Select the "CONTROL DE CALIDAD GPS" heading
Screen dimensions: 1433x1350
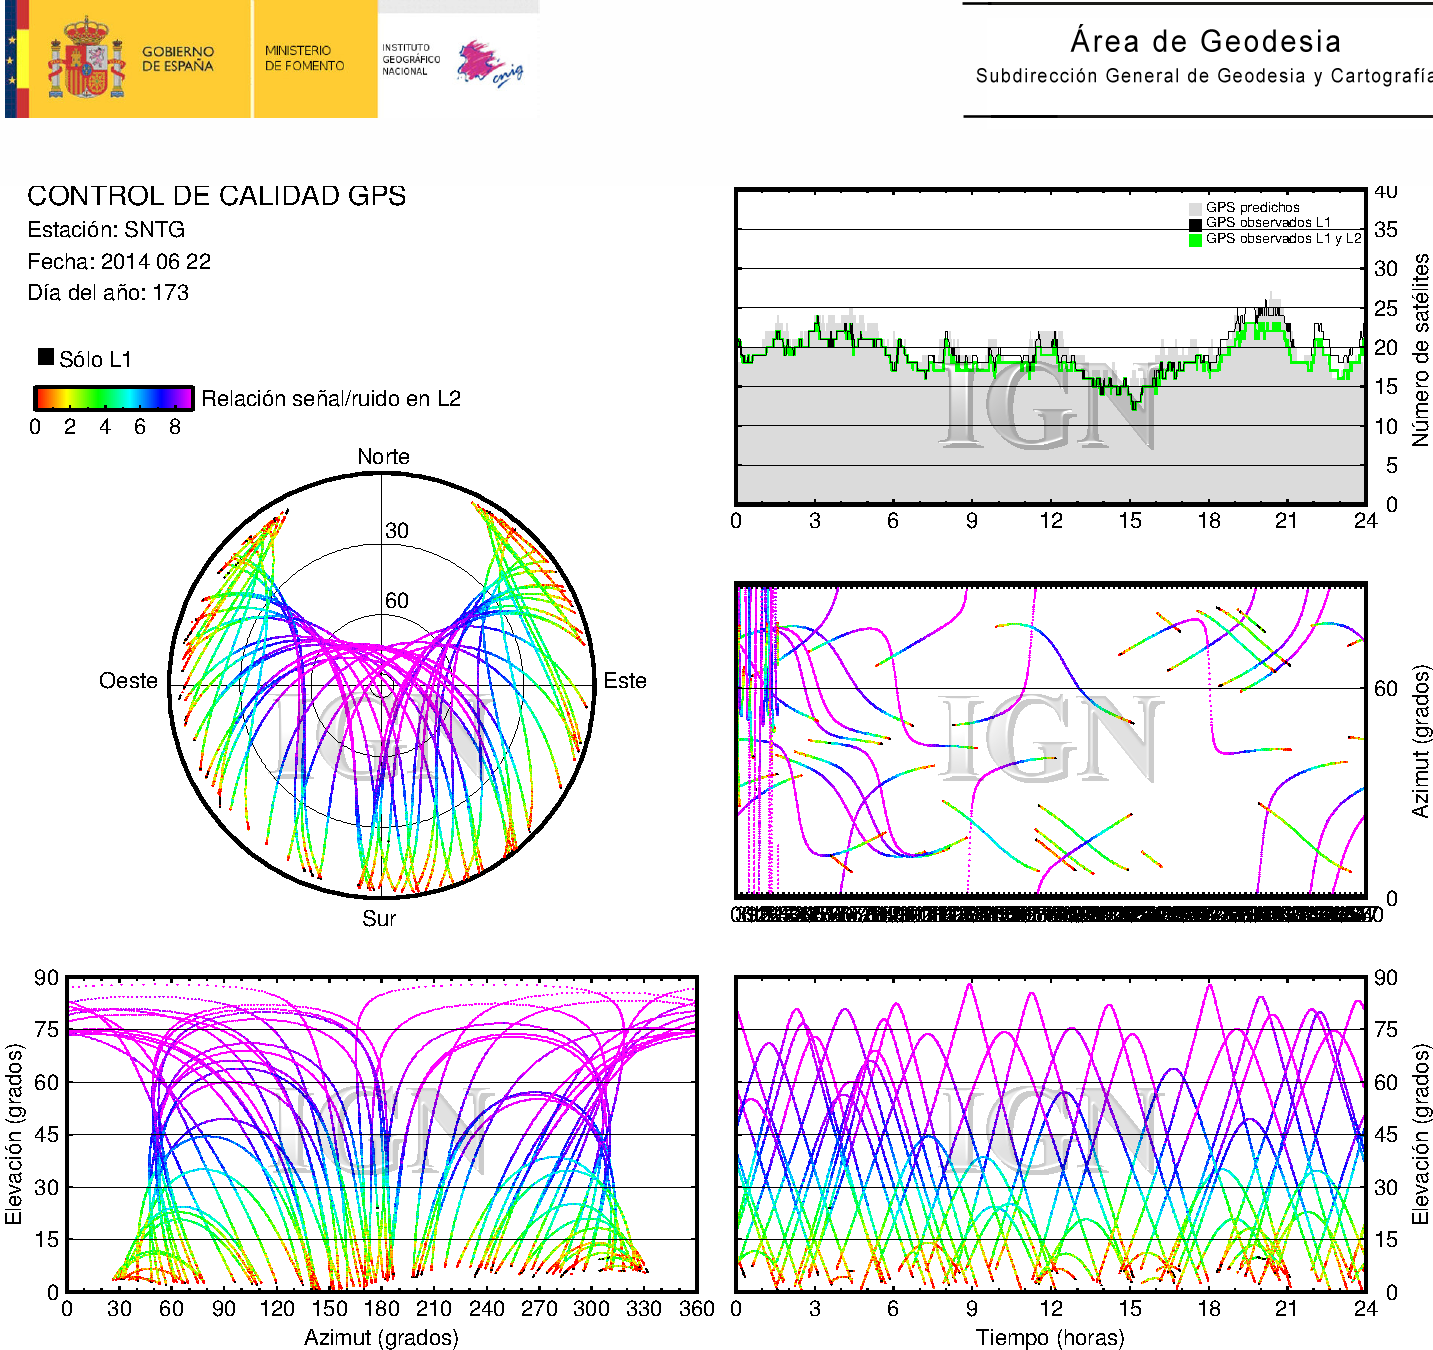pyautogui.click(x=217, y=195)
